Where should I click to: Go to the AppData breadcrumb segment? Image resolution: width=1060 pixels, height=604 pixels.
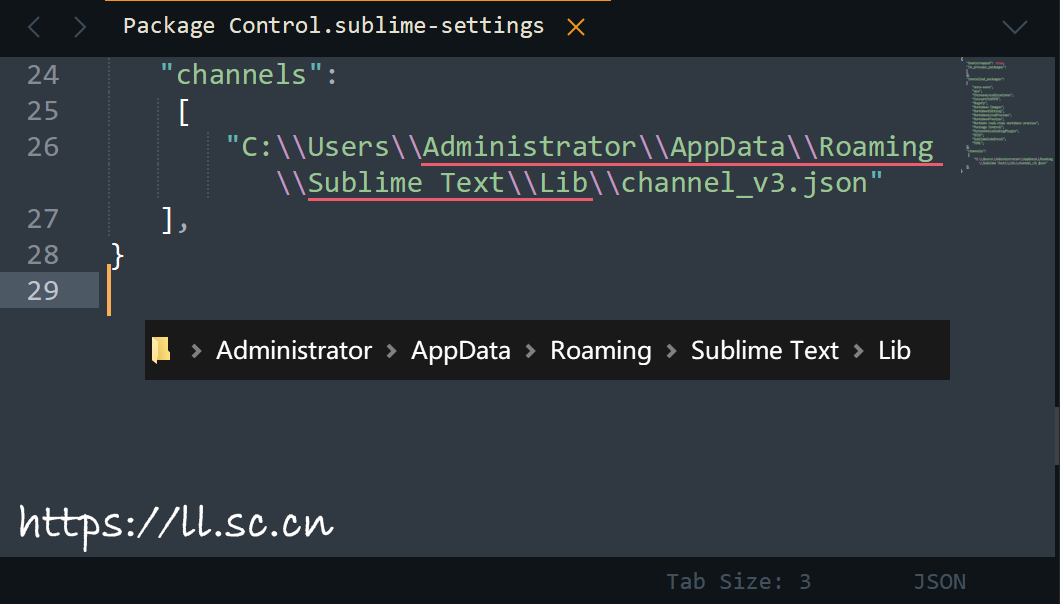pos(461,351)
